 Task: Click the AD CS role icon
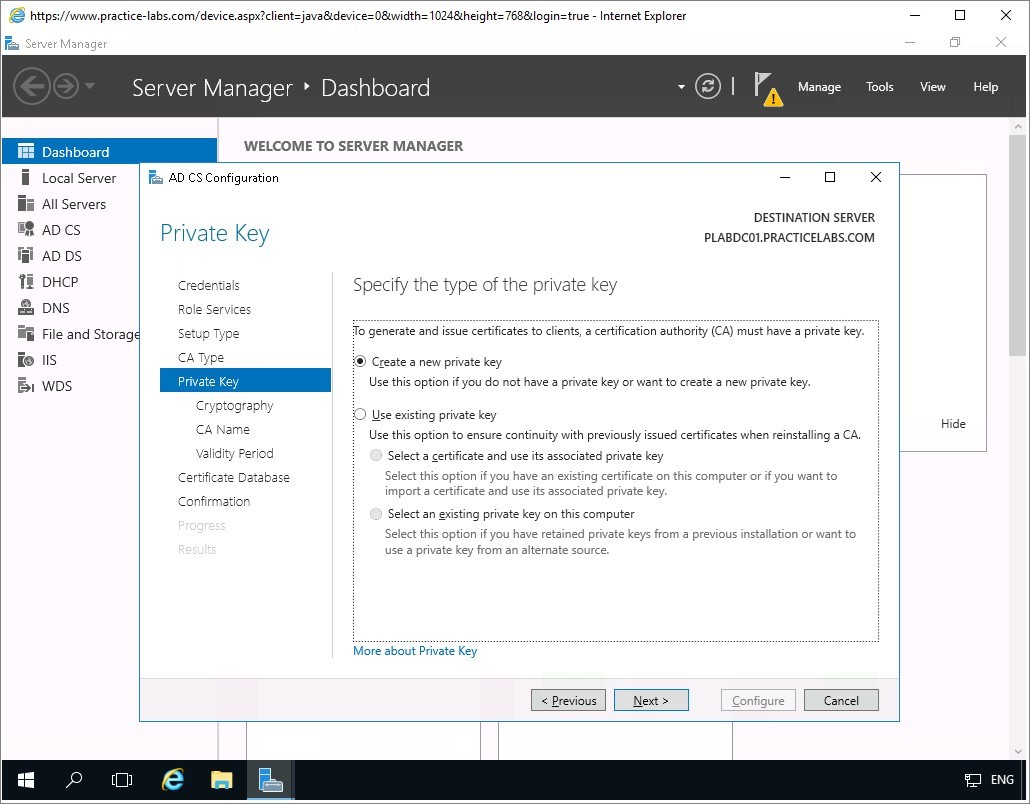pos(26,229)
